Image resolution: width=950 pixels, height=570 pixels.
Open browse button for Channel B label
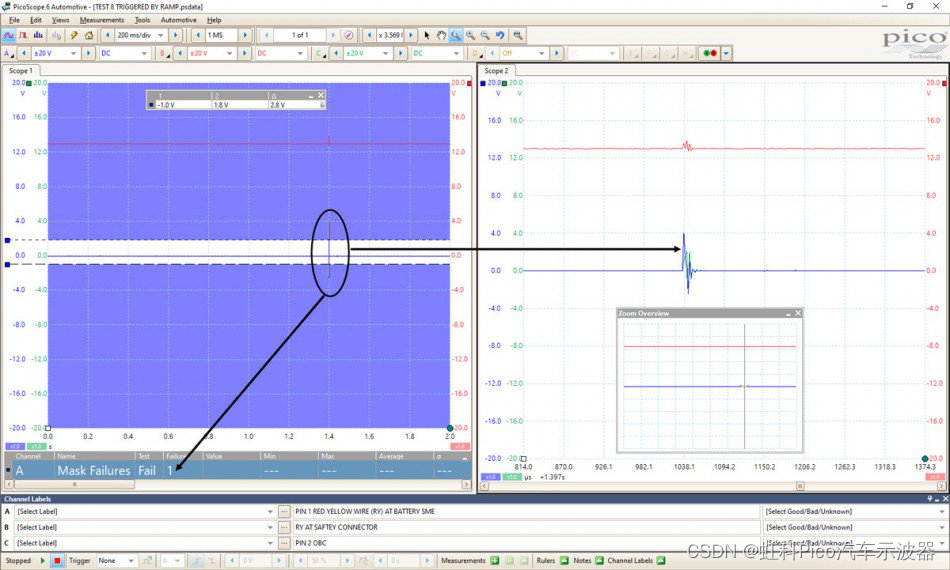(x=284, y=528)
